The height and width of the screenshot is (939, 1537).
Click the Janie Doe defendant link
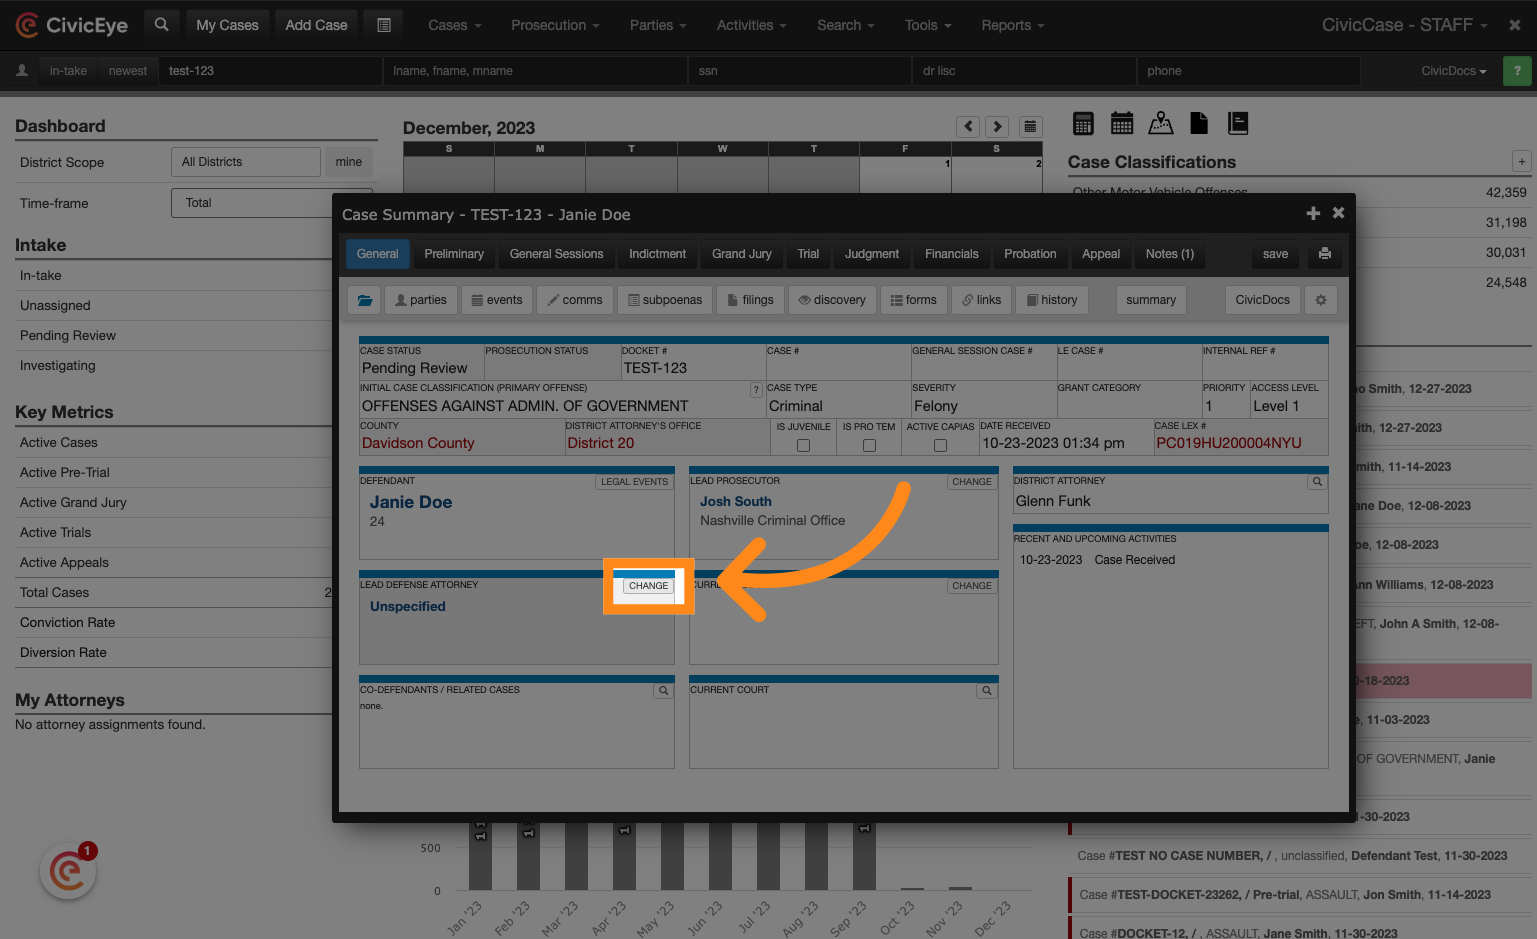pos(411,502)
